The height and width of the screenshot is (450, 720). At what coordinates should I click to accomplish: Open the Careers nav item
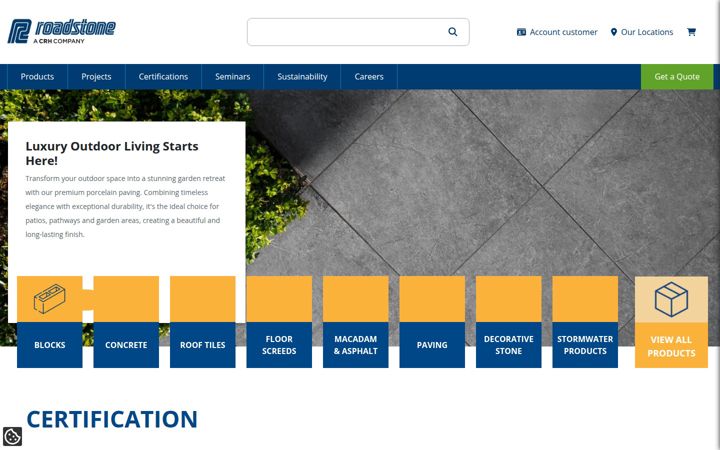(369, 77)
